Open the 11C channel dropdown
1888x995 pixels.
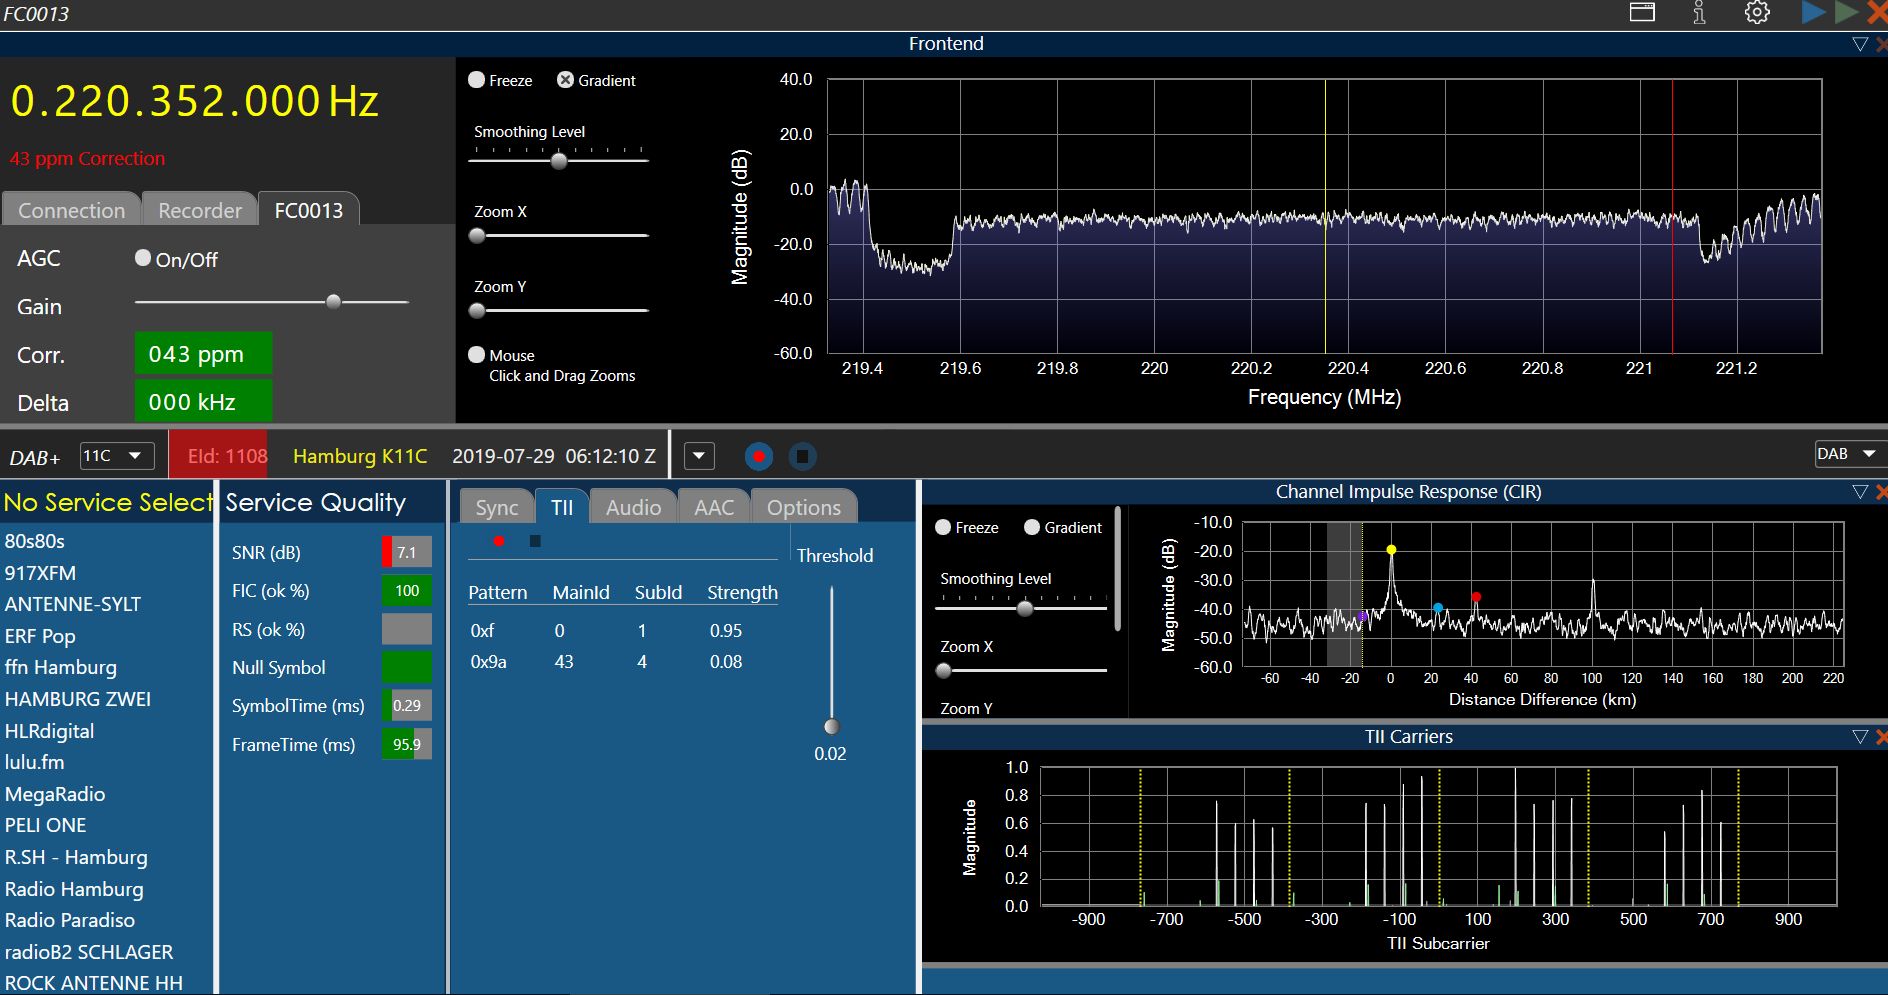click(x=117, y=456)
